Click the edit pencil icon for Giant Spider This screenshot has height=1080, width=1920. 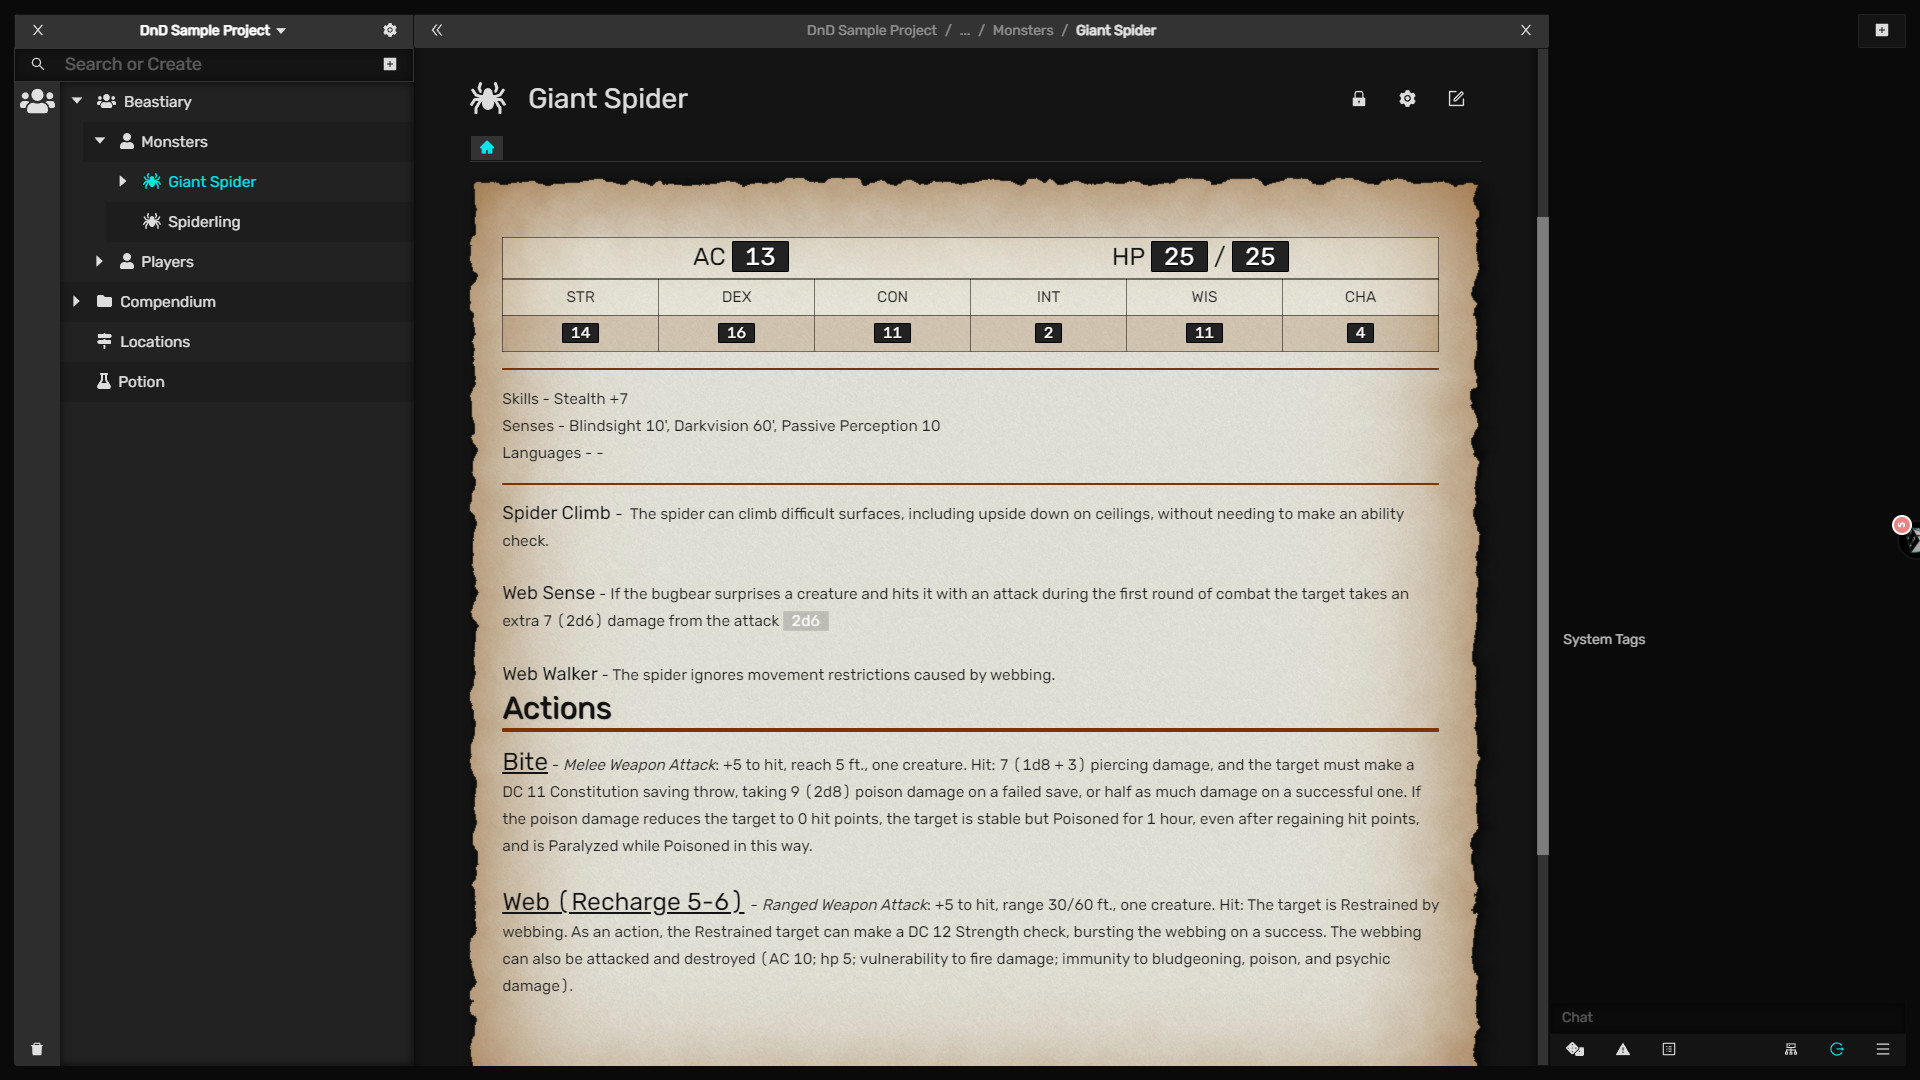[x=1456, y=99]
